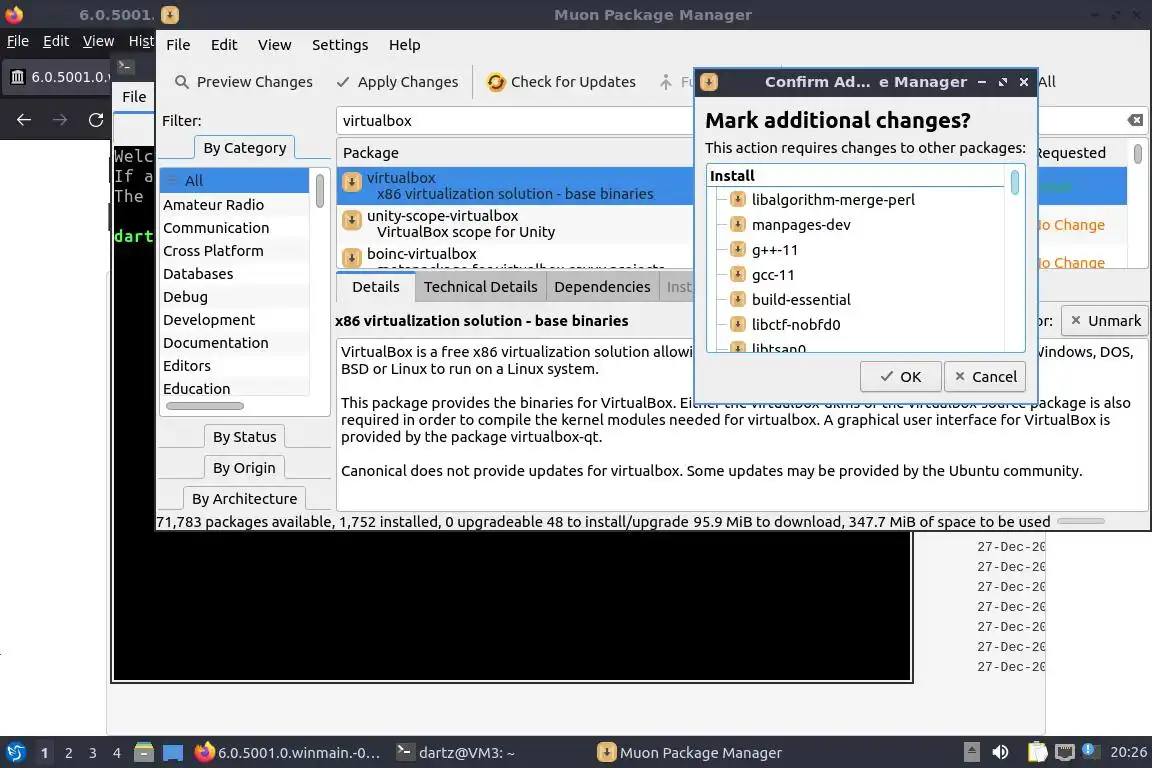The height and width of the screenshot is (768, 1152).
Task: Select the Details tab
Action: point(375,287)
